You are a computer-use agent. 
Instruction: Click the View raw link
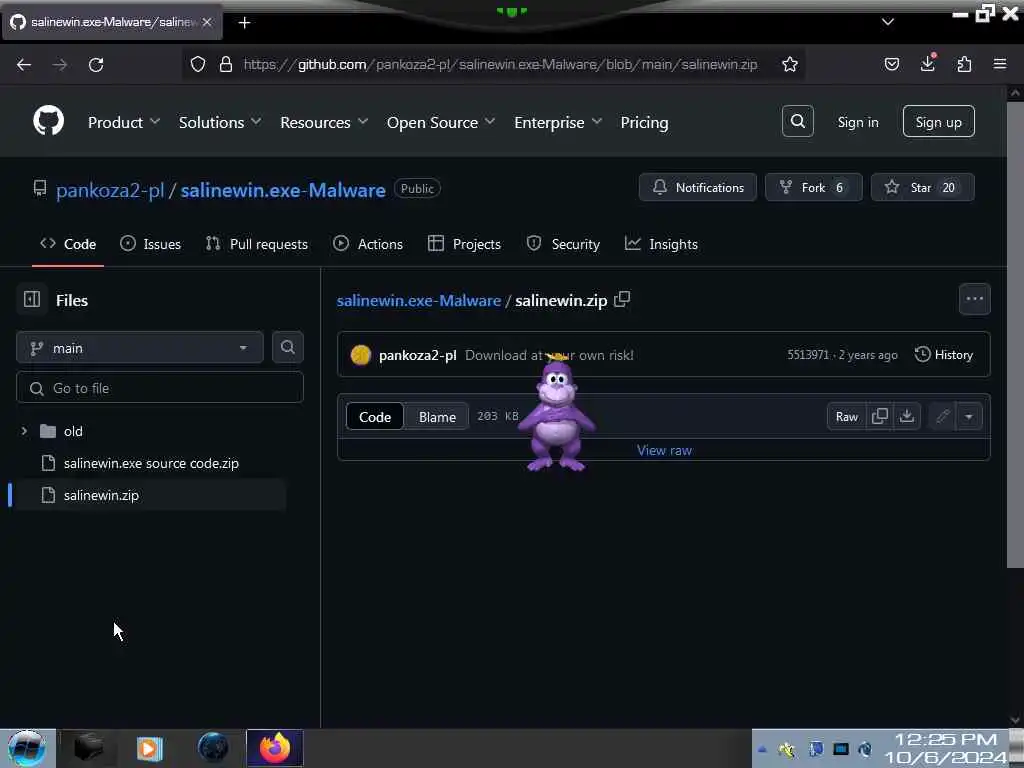664,450
